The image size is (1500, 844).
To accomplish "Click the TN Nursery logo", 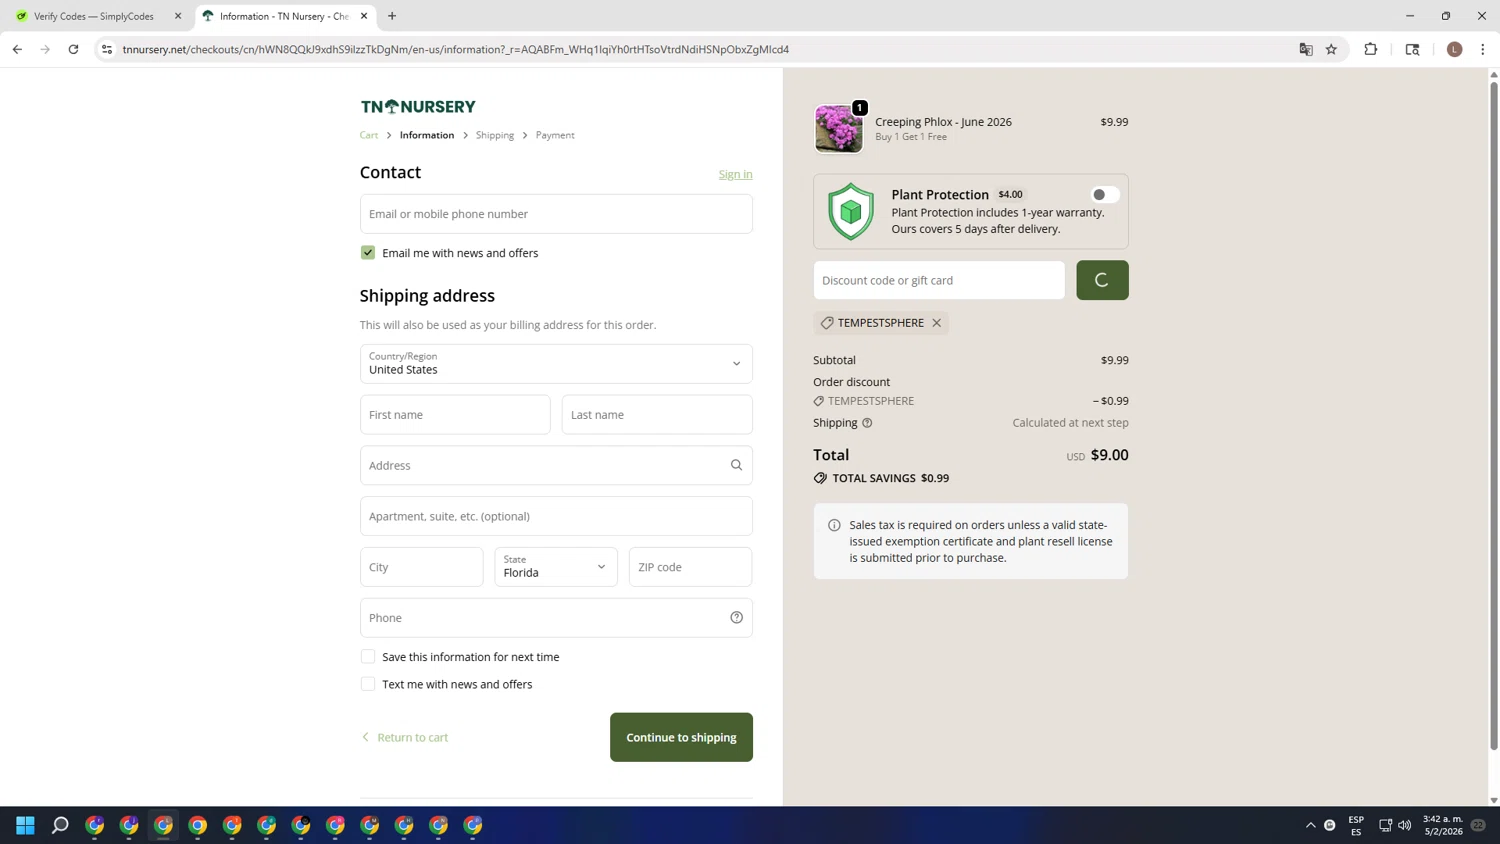I will coord(418,106).
